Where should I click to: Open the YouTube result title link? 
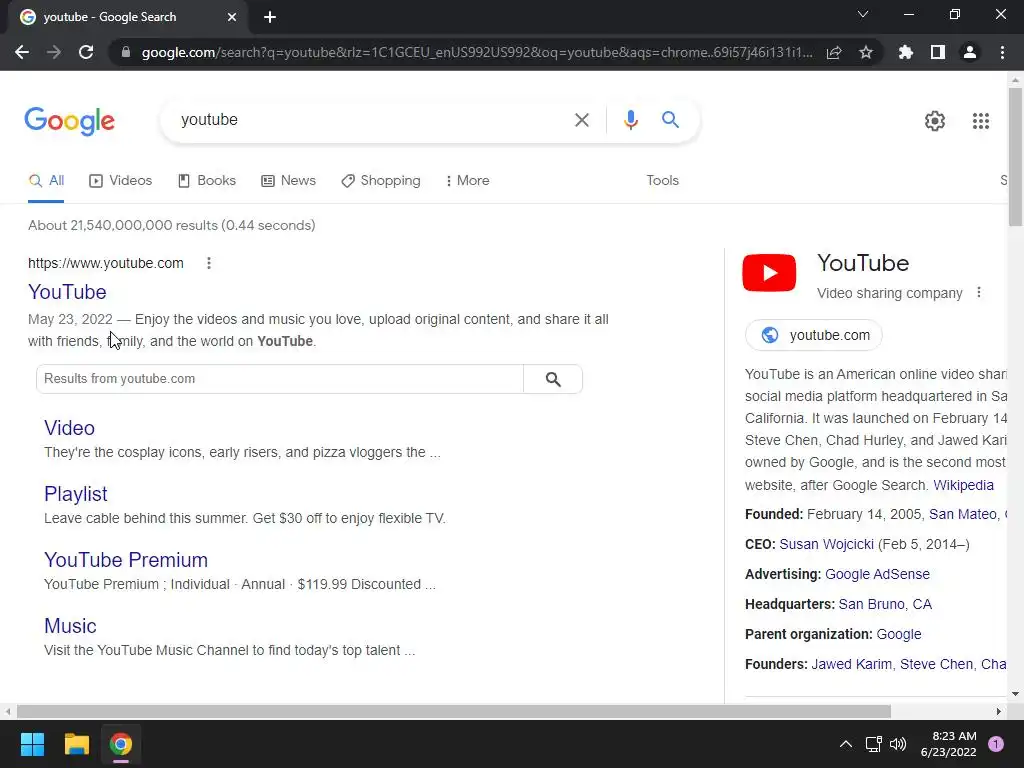67,292
